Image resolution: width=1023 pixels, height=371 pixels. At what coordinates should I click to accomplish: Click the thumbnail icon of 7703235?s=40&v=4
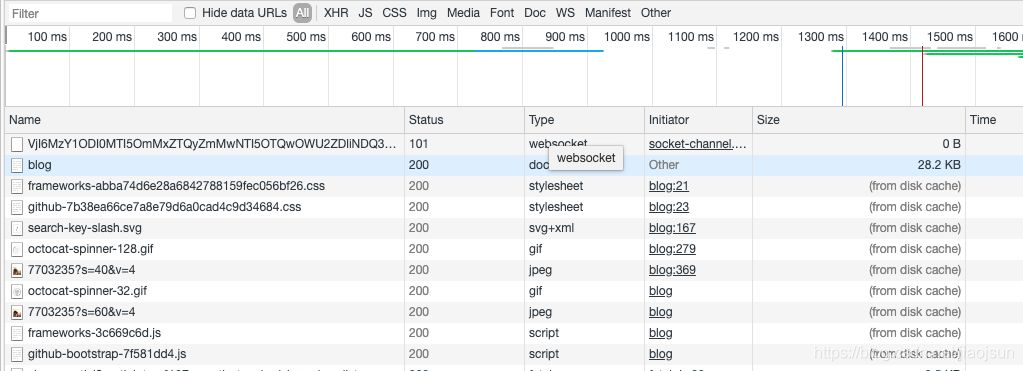tap(17, 270)
